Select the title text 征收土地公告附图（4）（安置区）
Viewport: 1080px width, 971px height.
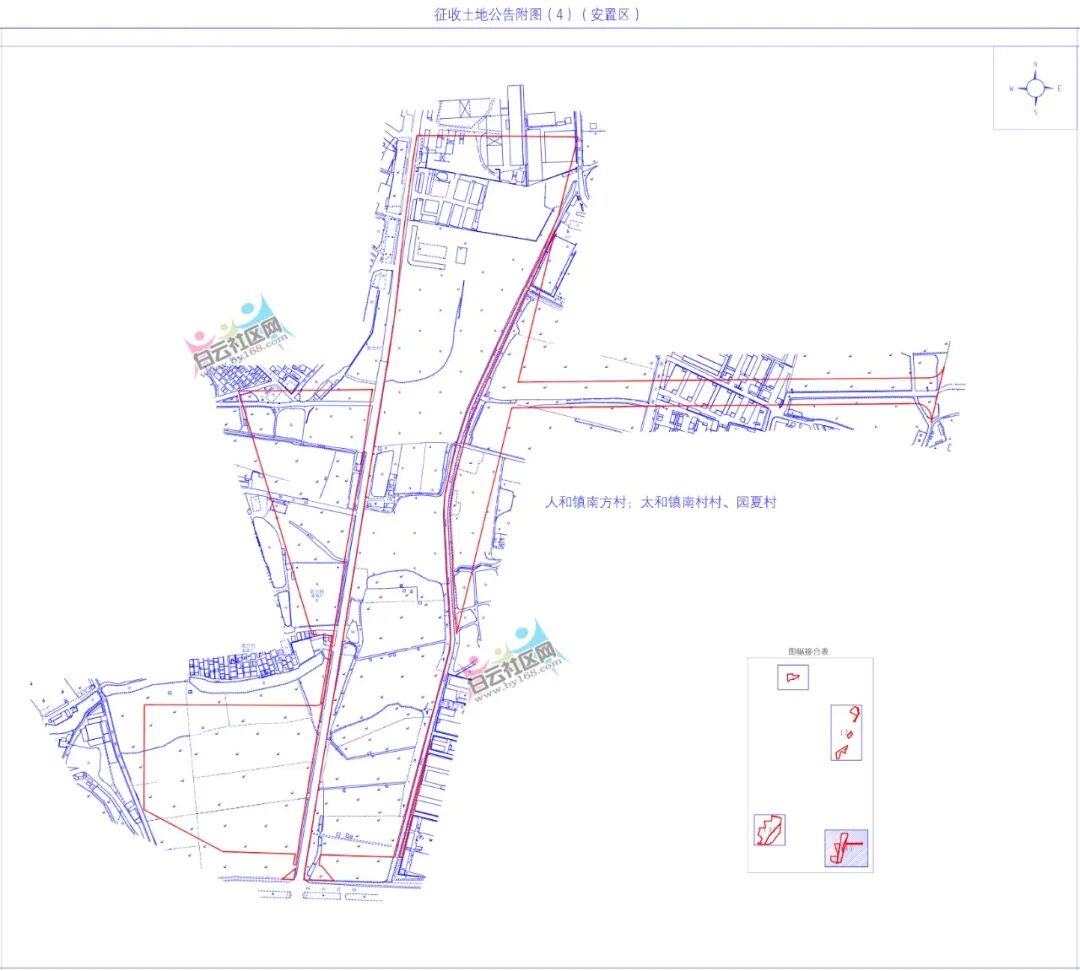(537, 14)
